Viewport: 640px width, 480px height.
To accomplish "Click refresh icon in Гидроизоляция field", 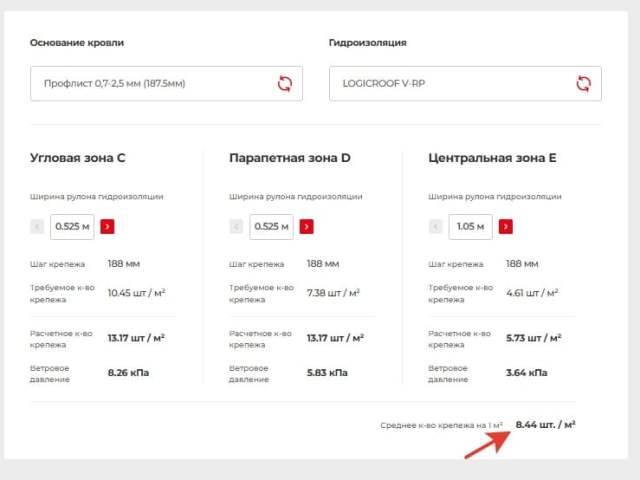I will pyautogui.click(x=584, y=84).
